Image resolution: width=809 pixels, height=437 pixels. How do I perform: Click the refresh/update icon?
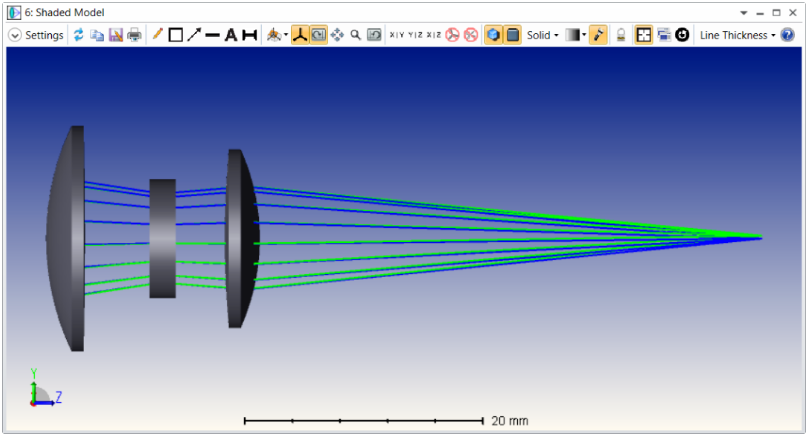point(78,35)
